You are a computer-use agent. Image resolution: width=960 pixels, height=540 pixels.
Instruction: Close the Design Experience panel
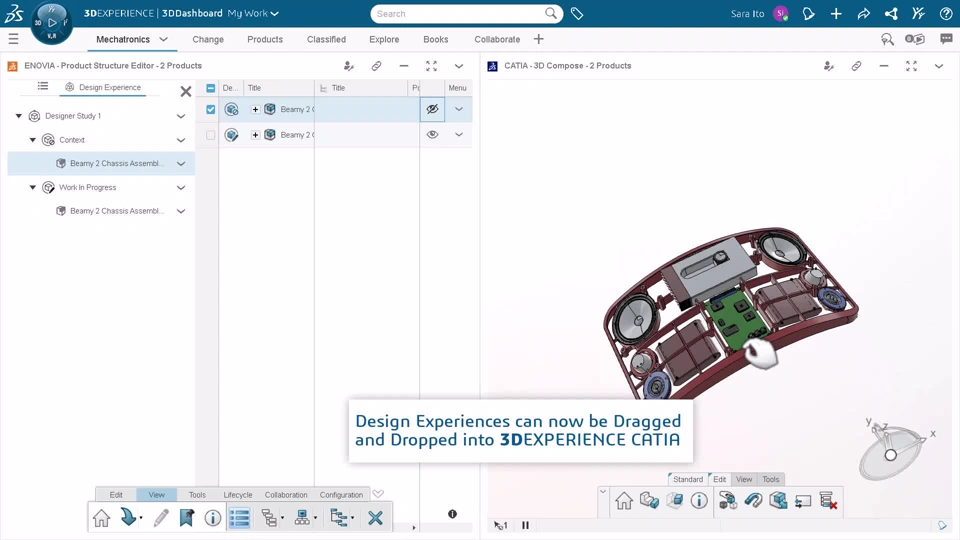click(x=186, y=92)
